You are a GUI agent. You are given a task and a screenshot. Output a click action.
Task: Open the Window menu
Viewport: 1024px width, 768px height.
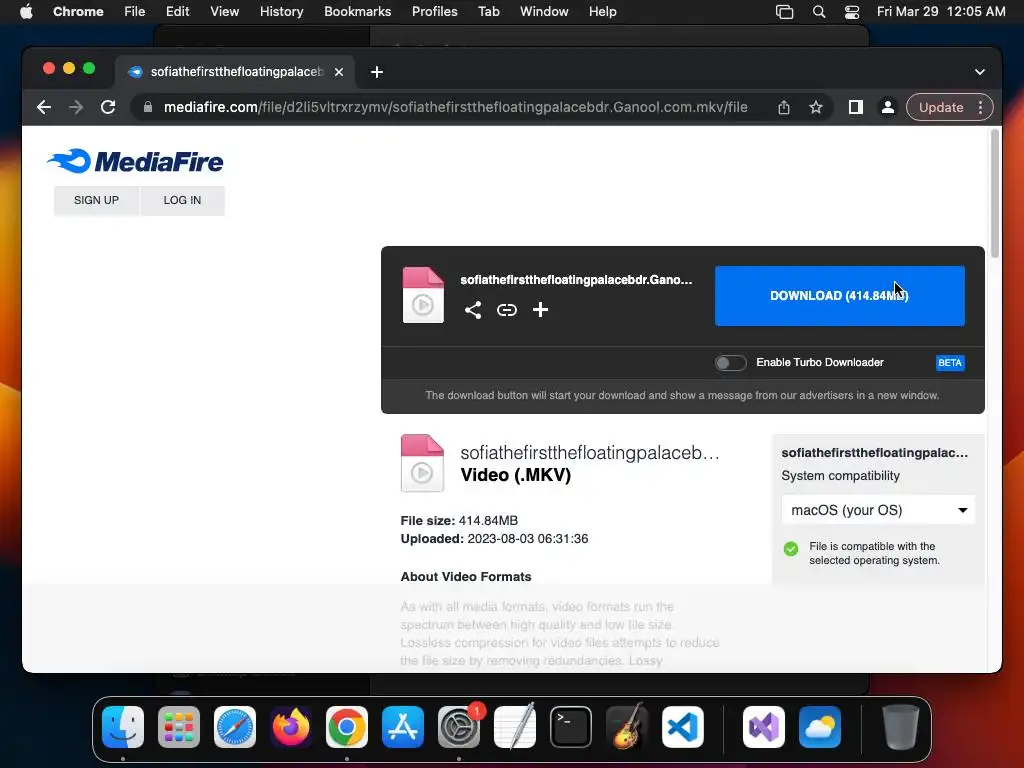[x=544, y=12]
